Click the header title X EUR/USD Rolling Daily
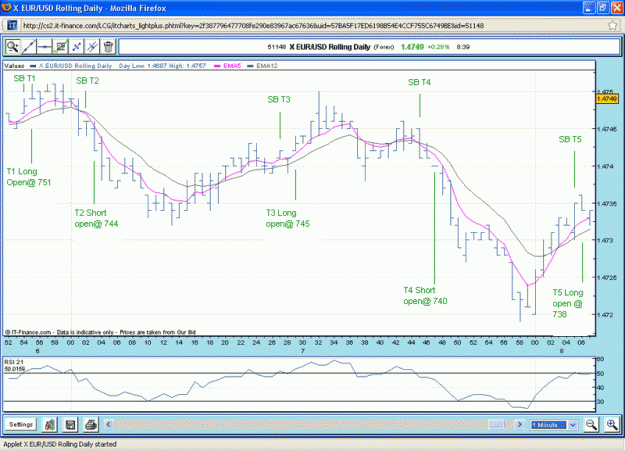625x451 pixels. [x=330, y=47]
